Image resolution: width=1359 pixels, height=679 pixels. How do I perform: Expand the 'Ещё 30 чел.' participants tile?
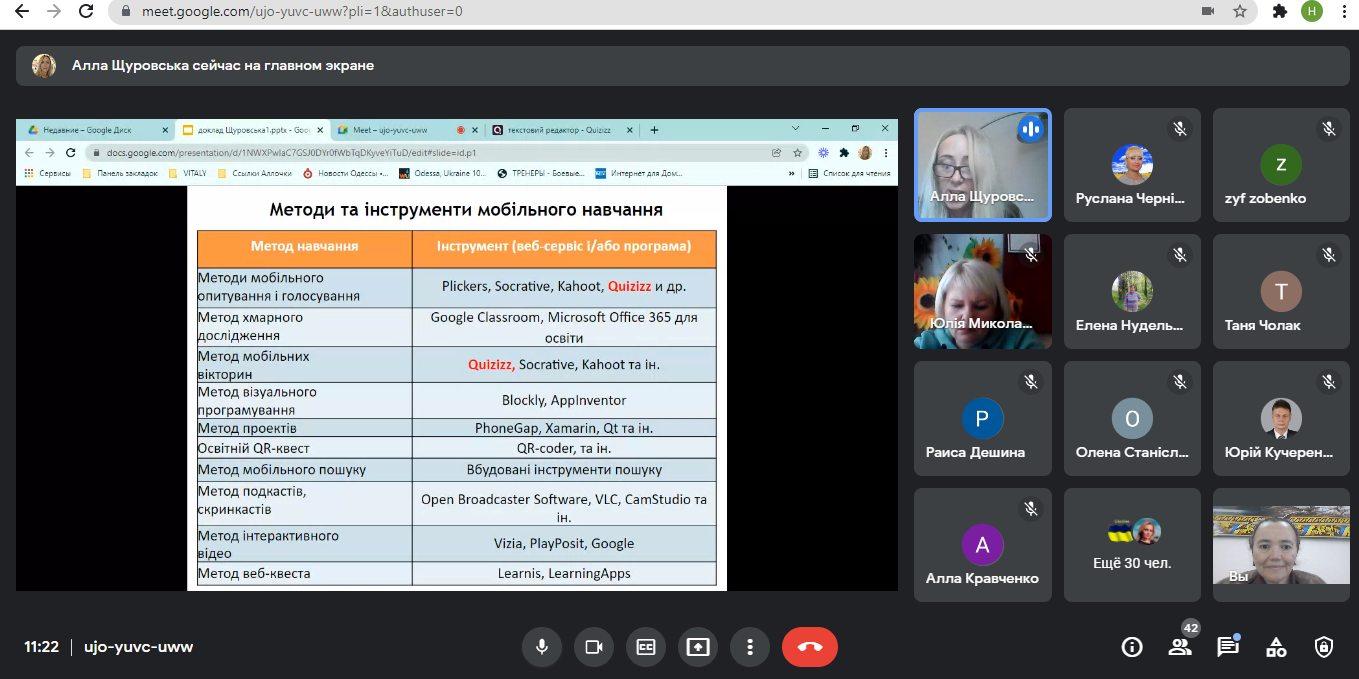(1132, 545)
